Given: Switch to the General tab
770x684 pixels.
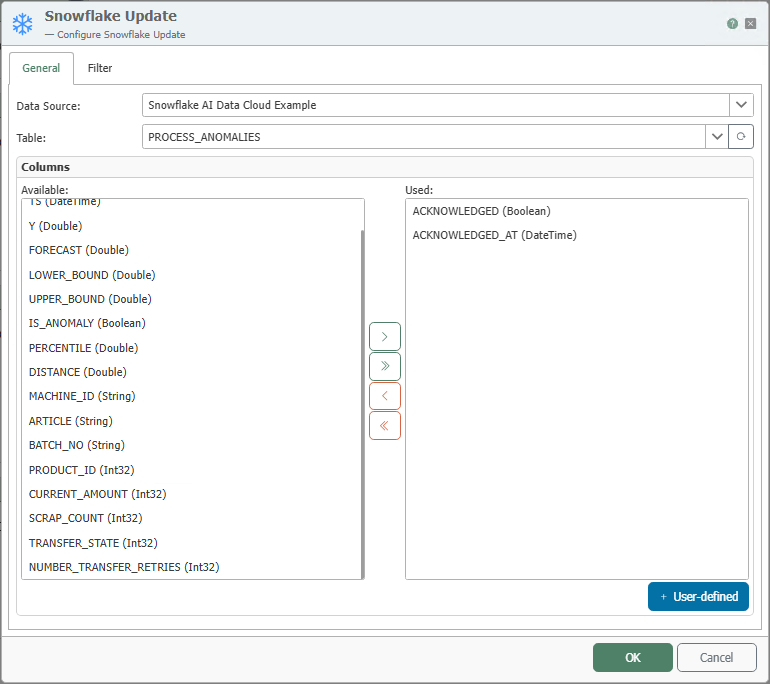Looking at the screenshot, I should click(x=41, y=68).
